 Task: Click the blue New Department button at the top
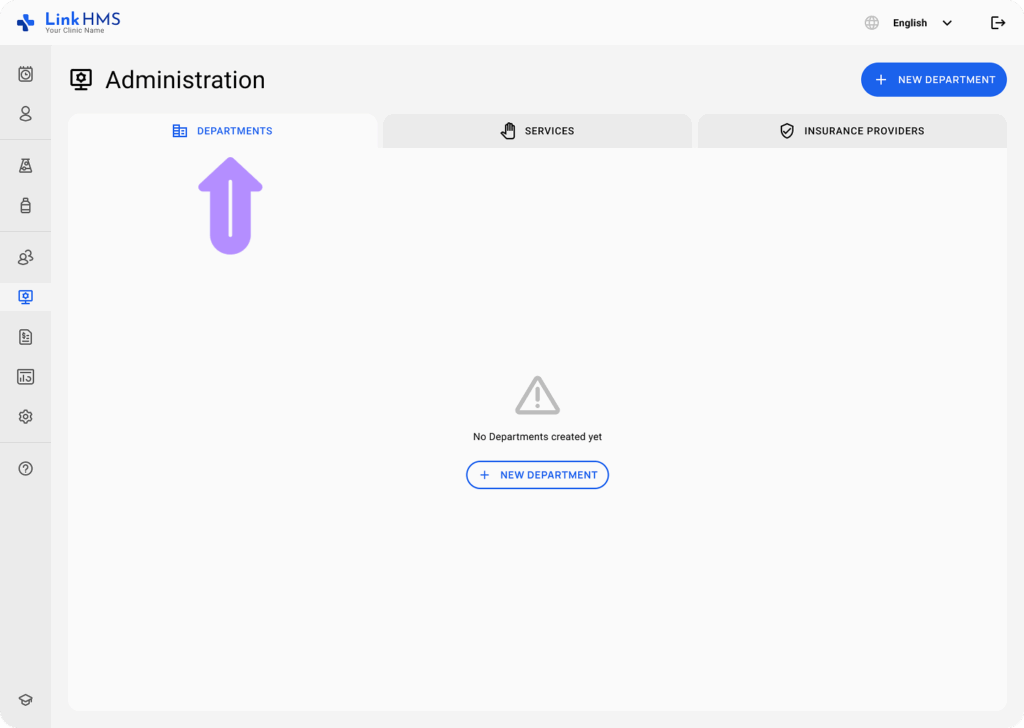(x=933, y=80)
